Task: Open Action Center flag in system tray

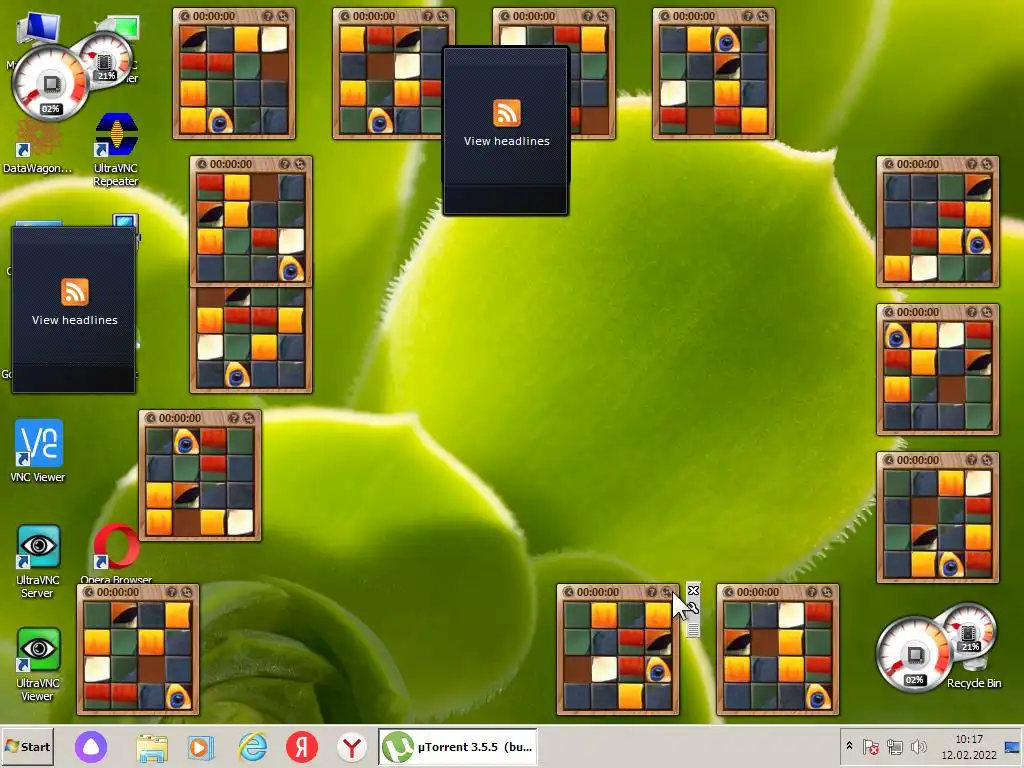Action: click(x=871, y=746)
